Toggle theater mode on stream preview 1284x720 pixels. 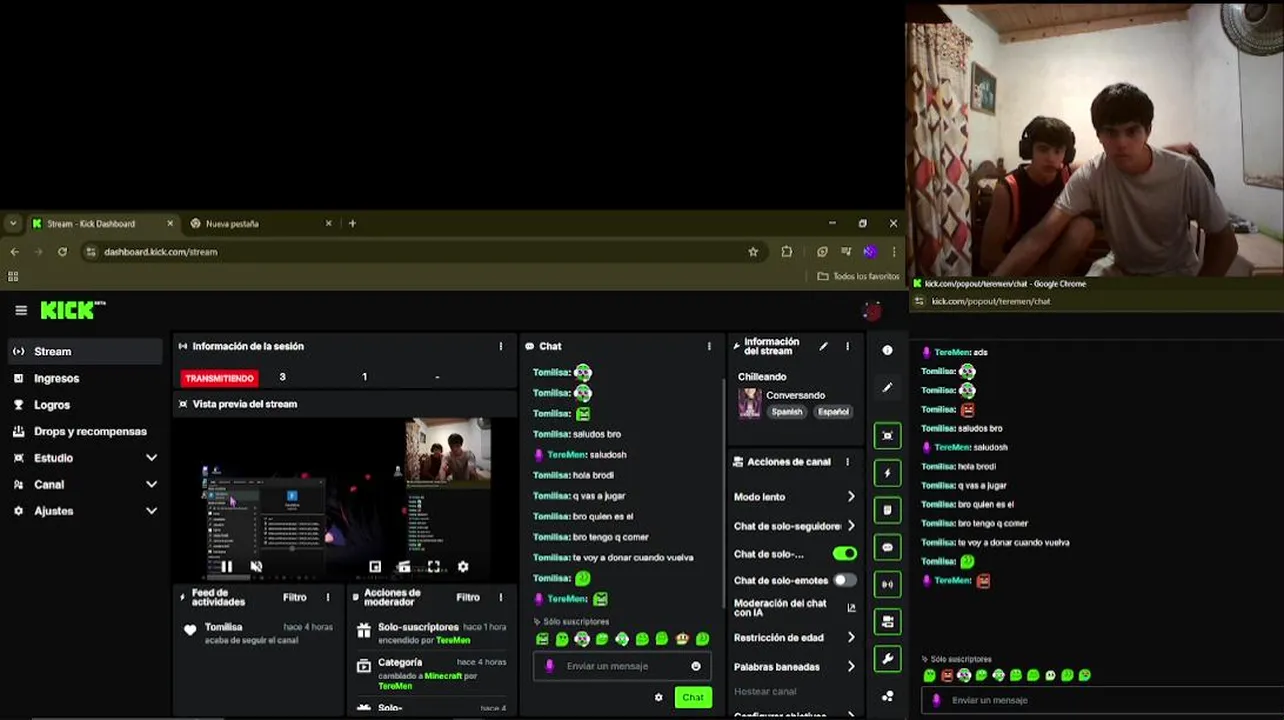[404, 567]
